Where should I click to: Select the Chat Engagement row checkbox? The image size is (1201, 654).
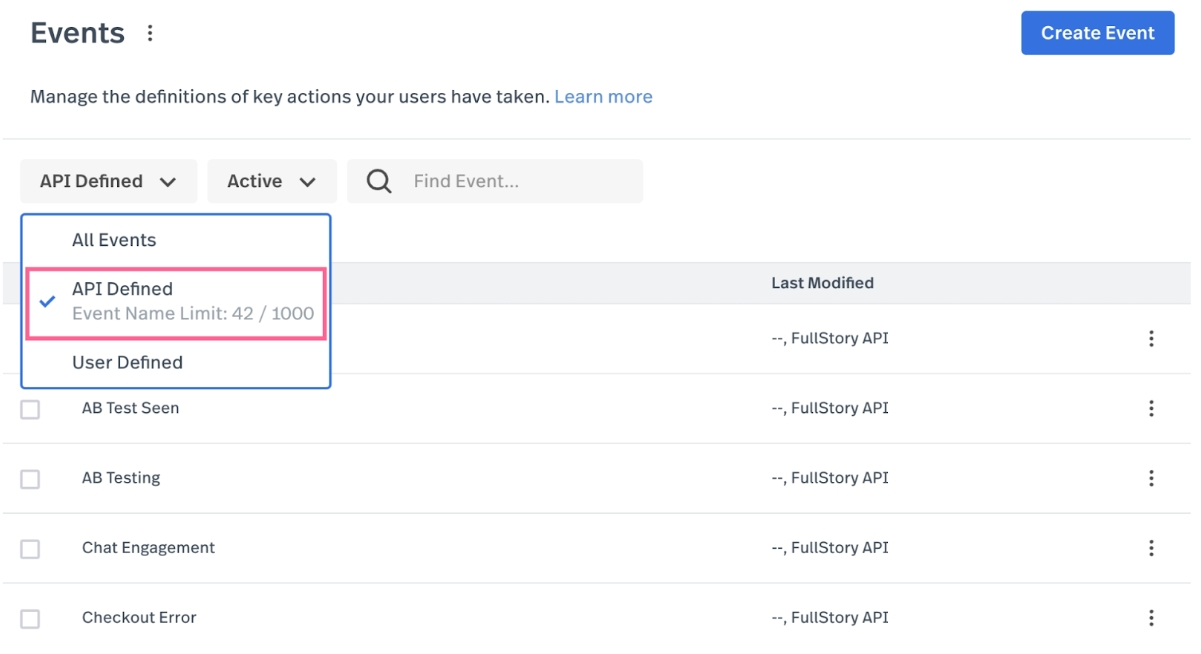[30, 549]
